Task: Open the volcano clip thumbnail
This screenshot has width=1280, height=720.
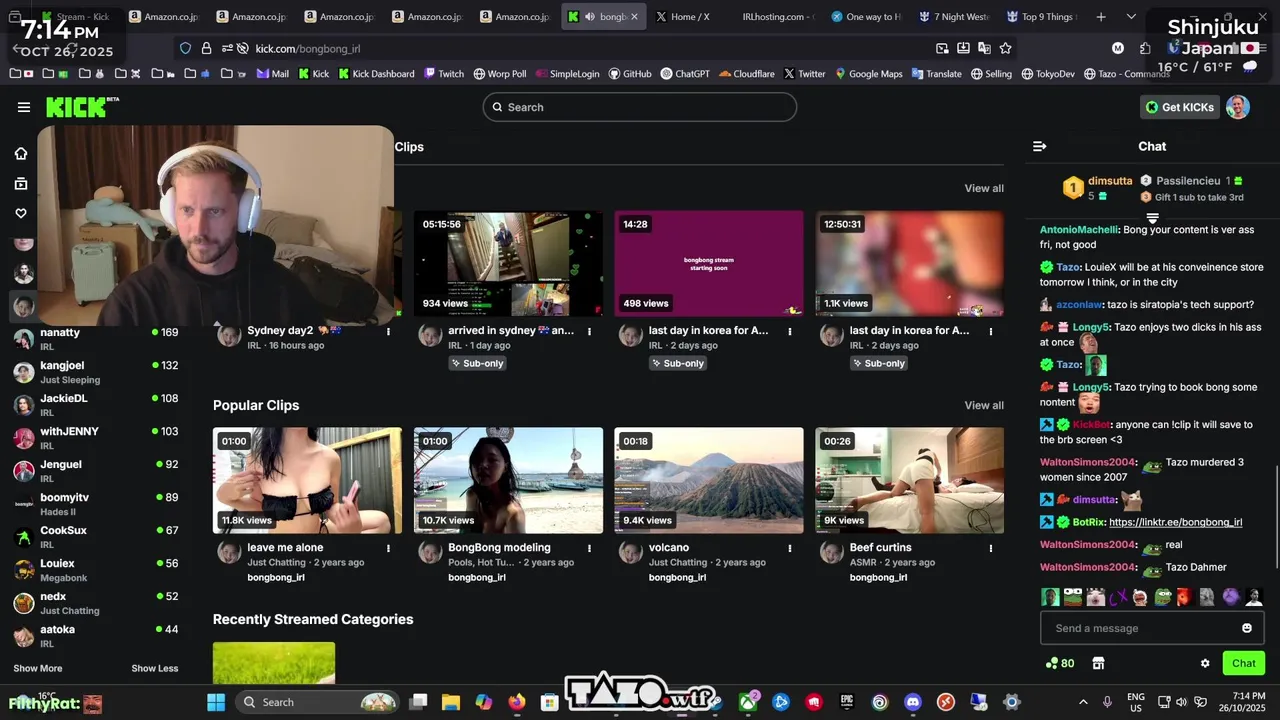Action: (x=709, y=481)
